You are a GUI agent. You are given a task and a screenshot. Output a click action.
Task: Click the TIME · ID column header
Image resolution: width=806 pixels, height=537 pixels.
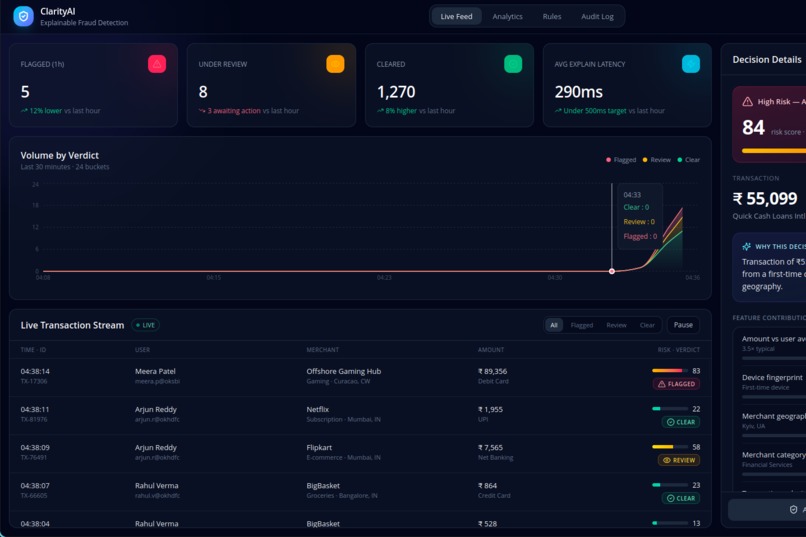(33, 349)
